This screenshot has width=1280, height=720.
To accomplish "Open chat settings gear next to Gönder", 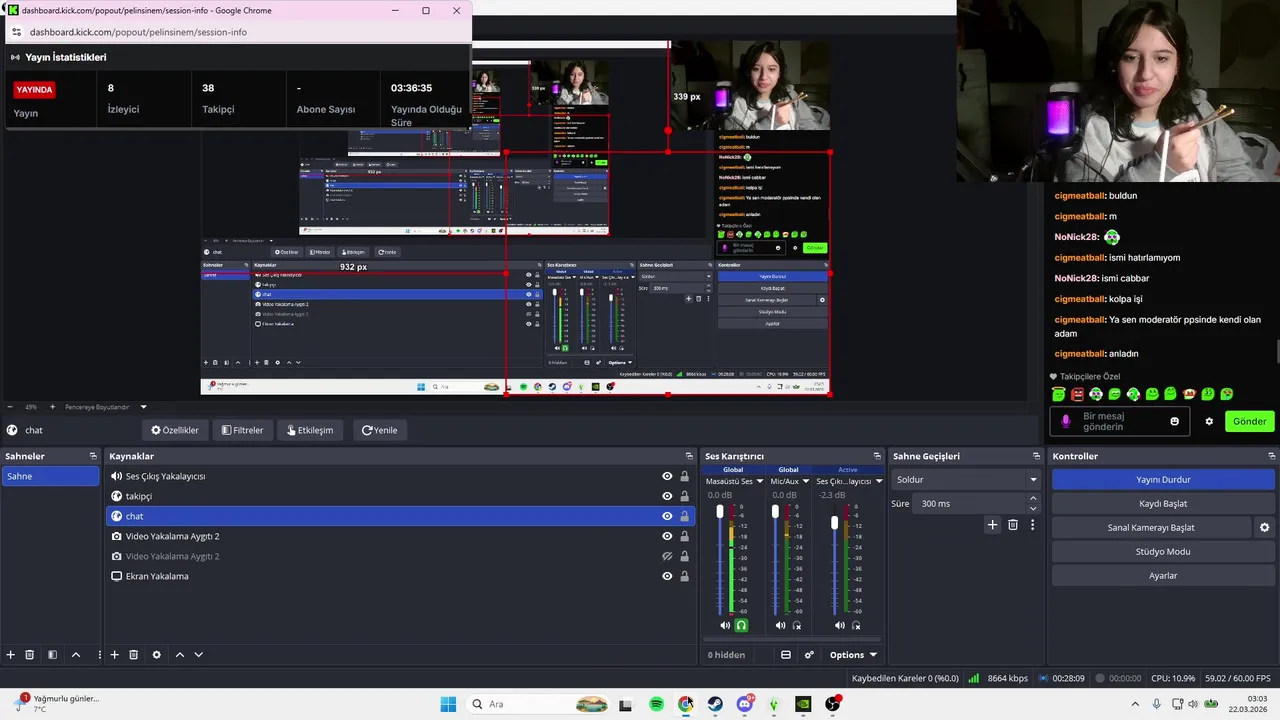I will (x=1209, y=421).
